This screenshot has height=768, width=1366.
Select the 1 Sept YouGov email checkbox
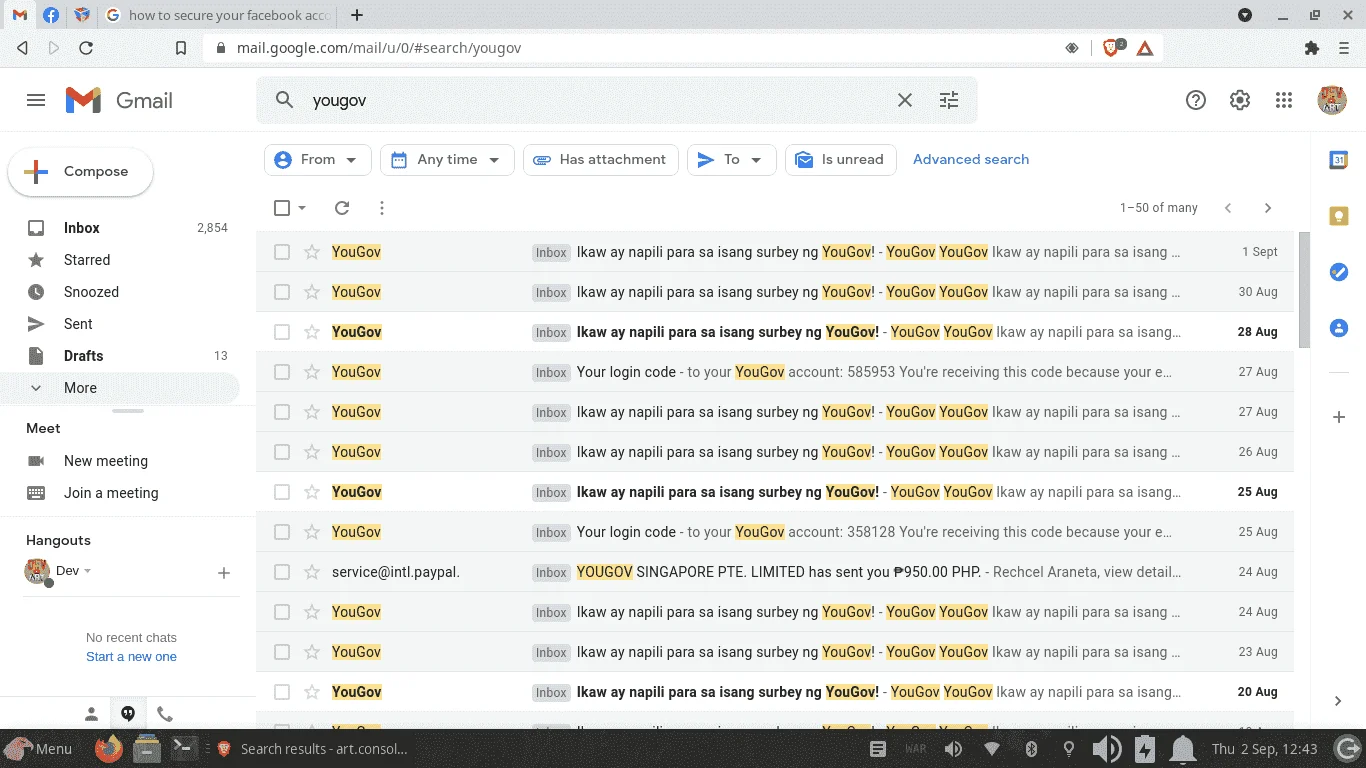pos(282,252)
